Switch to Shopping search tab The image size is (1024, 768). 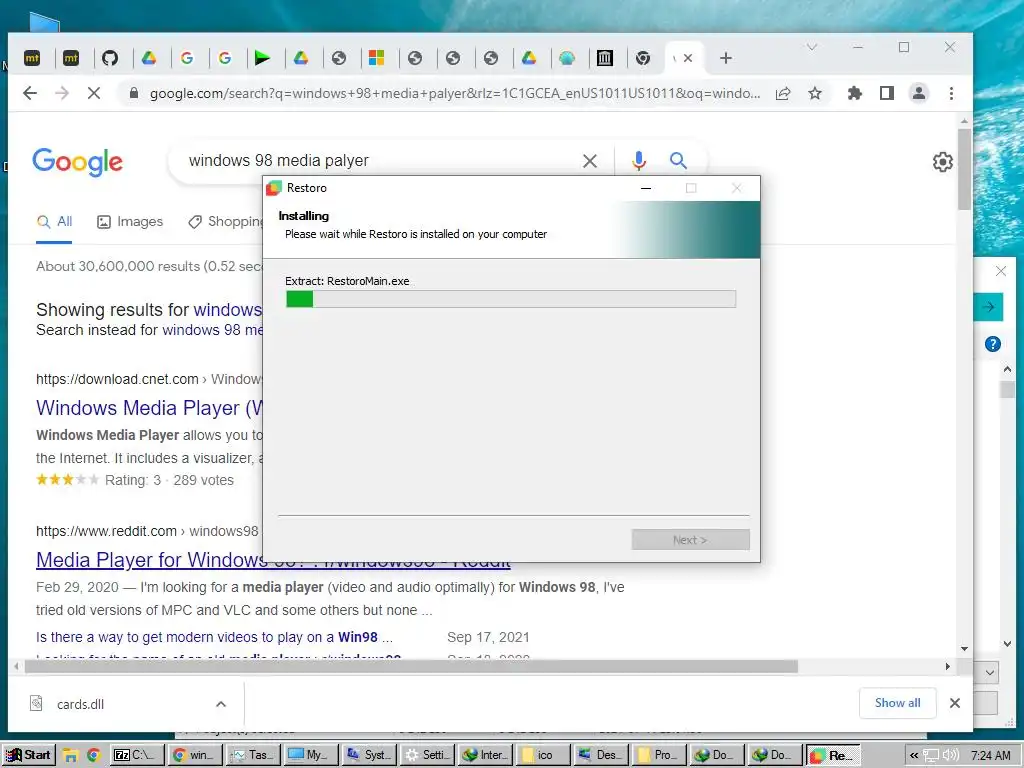tap(225, 222)
